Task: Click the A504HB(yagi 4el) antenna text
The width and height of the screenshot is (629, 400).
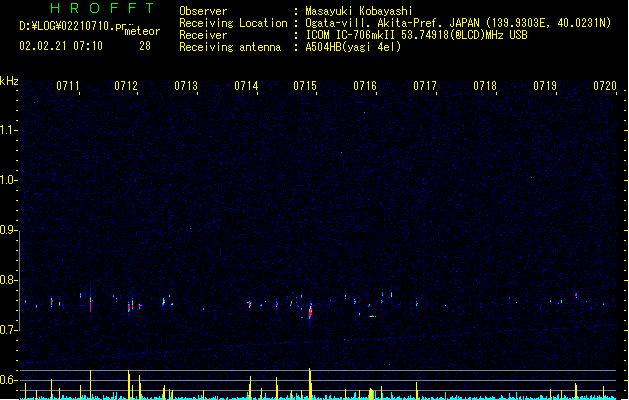Action: pos(353,47)
